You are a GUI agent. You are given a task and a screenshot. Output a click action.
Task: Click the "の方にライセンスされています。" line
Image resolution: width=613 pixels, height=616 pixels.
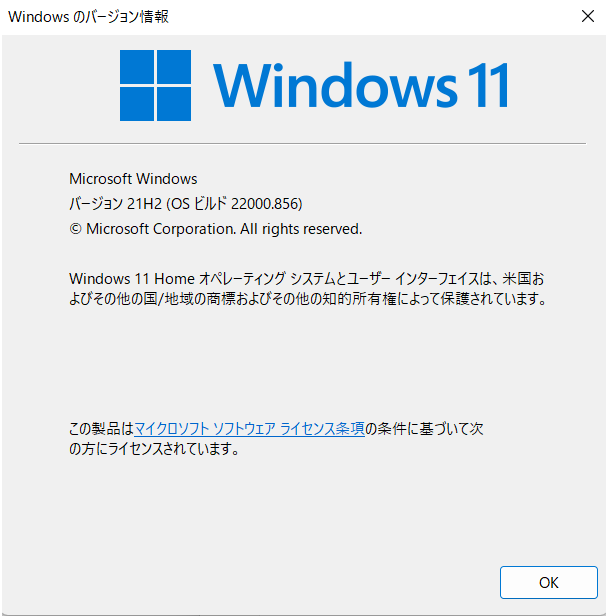154,449
